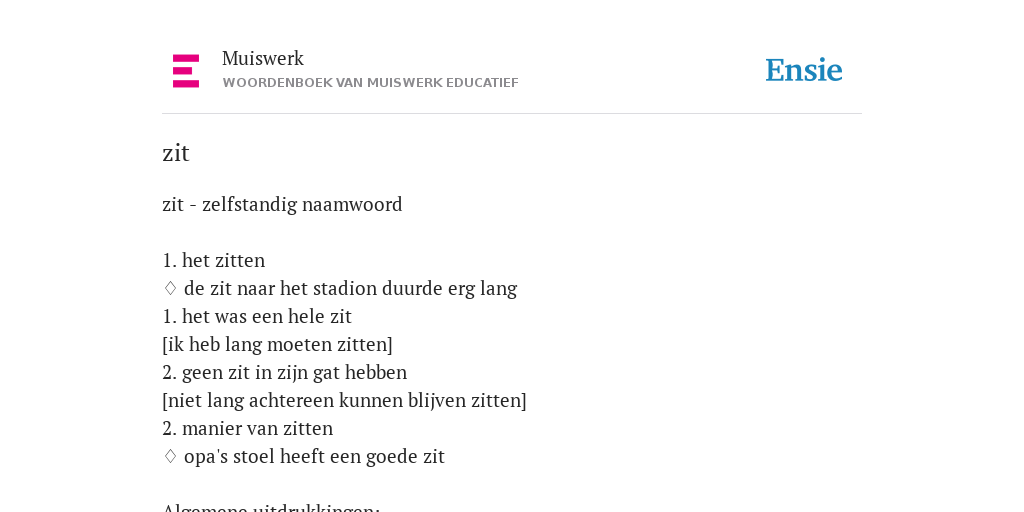
Task: Click the phrase 'het was een hele zit'
Action: click(x=266, y=317)
